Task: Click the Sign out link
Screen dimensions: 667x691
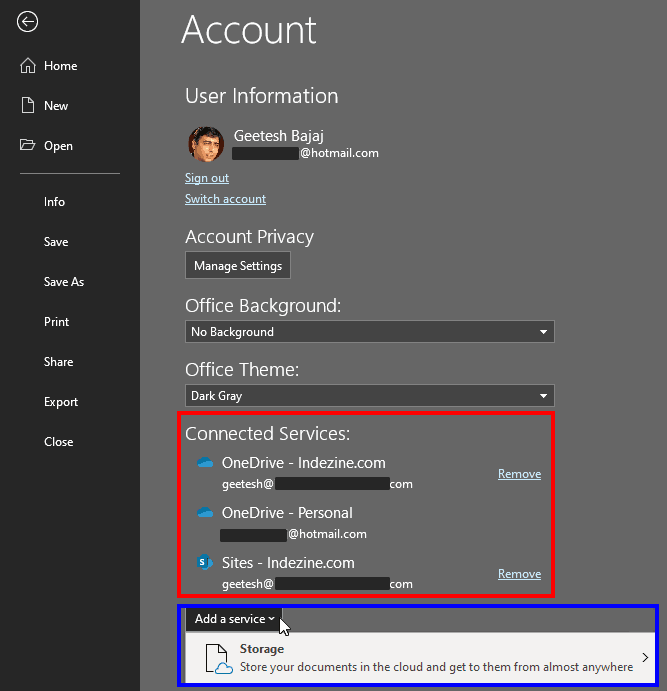Action: (x=207, y=178)
